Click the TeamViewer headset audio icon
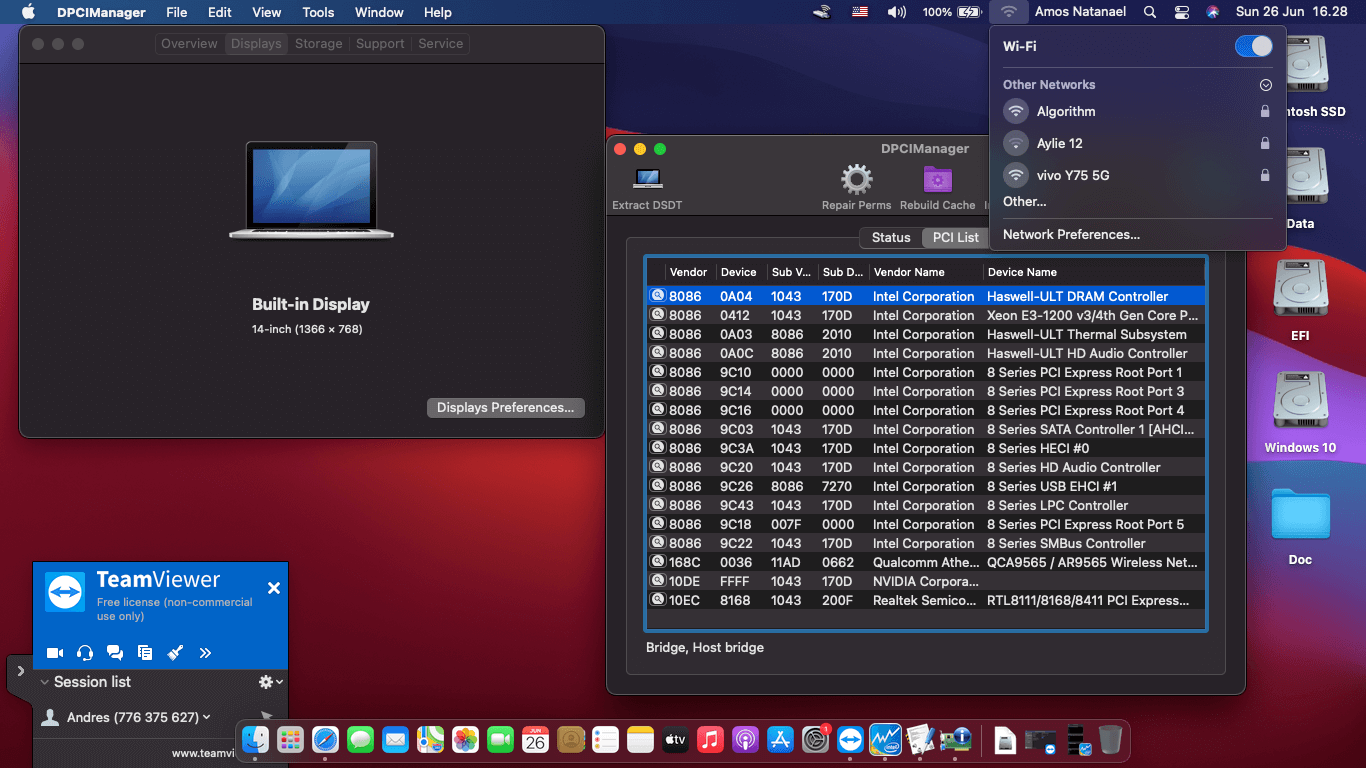Screen dimensions: 1366x768 (85, 652)
